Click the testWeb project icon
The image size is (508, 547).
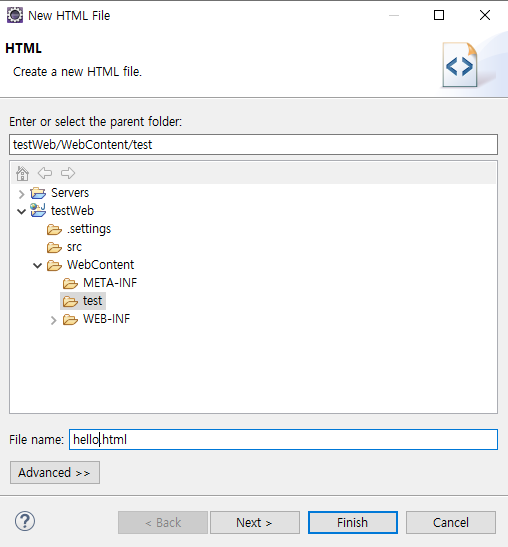pos(38,210)
